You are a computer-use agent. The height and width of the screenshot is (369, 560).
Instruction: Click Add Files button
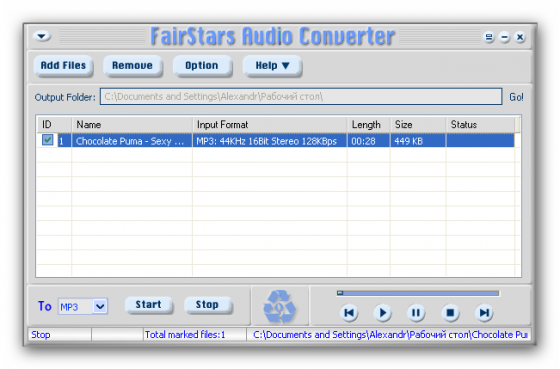(63, 66)
